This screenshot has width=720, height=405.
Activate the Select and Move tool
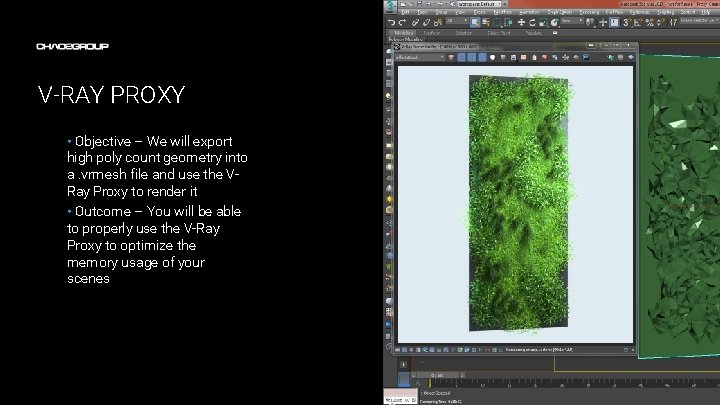(x=521, y=22)
